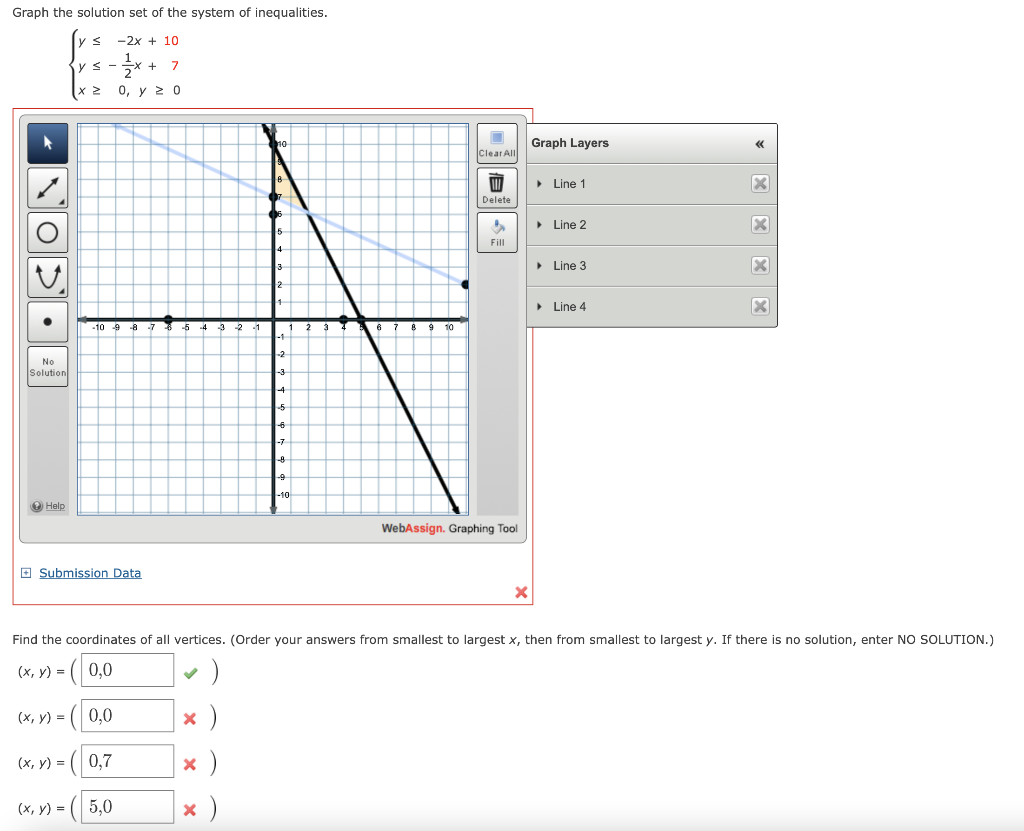The height and width of the screenshot is (831, 1024).
Task: Click the answer field containing 0,7
Action: pos(126,761)
